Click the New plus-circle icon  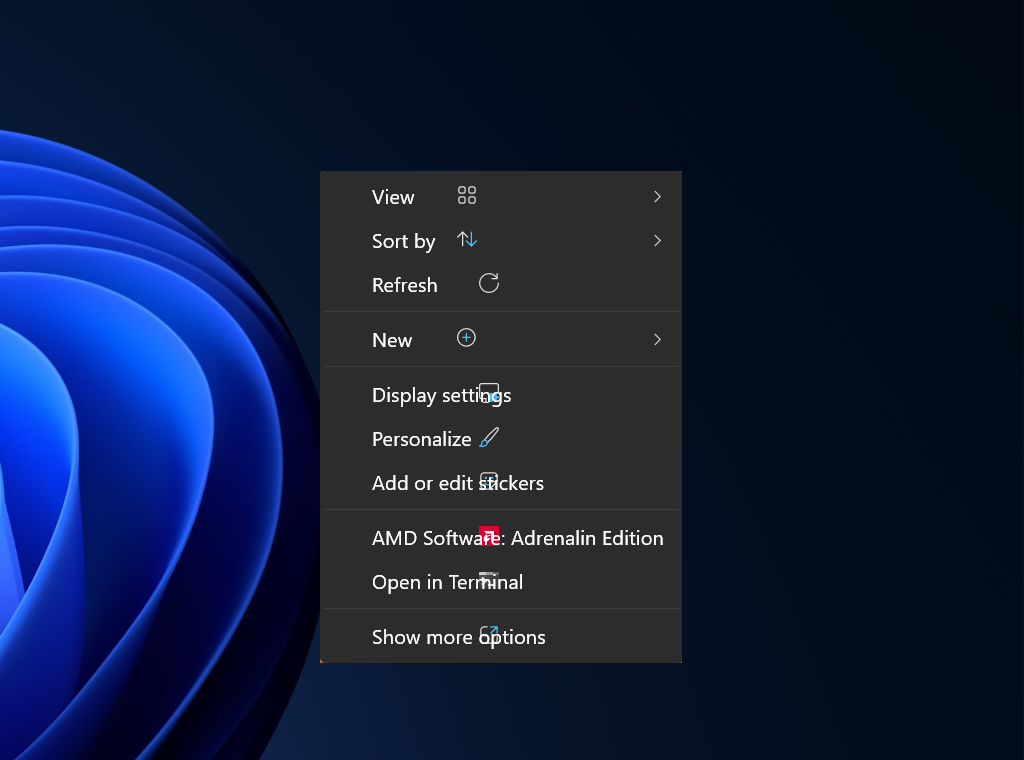pyautogui.click(x=466, y=338)
